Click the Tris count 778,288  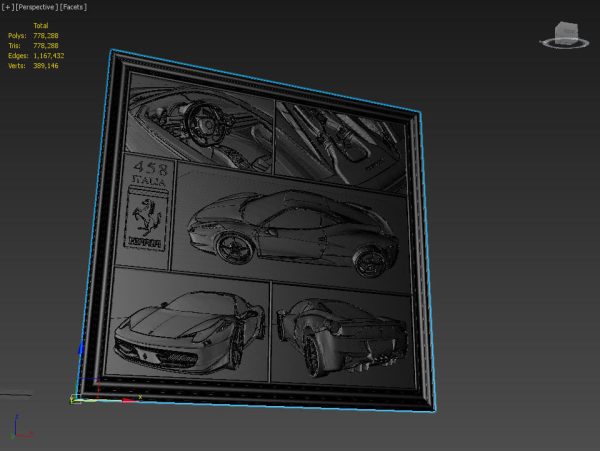46,46
